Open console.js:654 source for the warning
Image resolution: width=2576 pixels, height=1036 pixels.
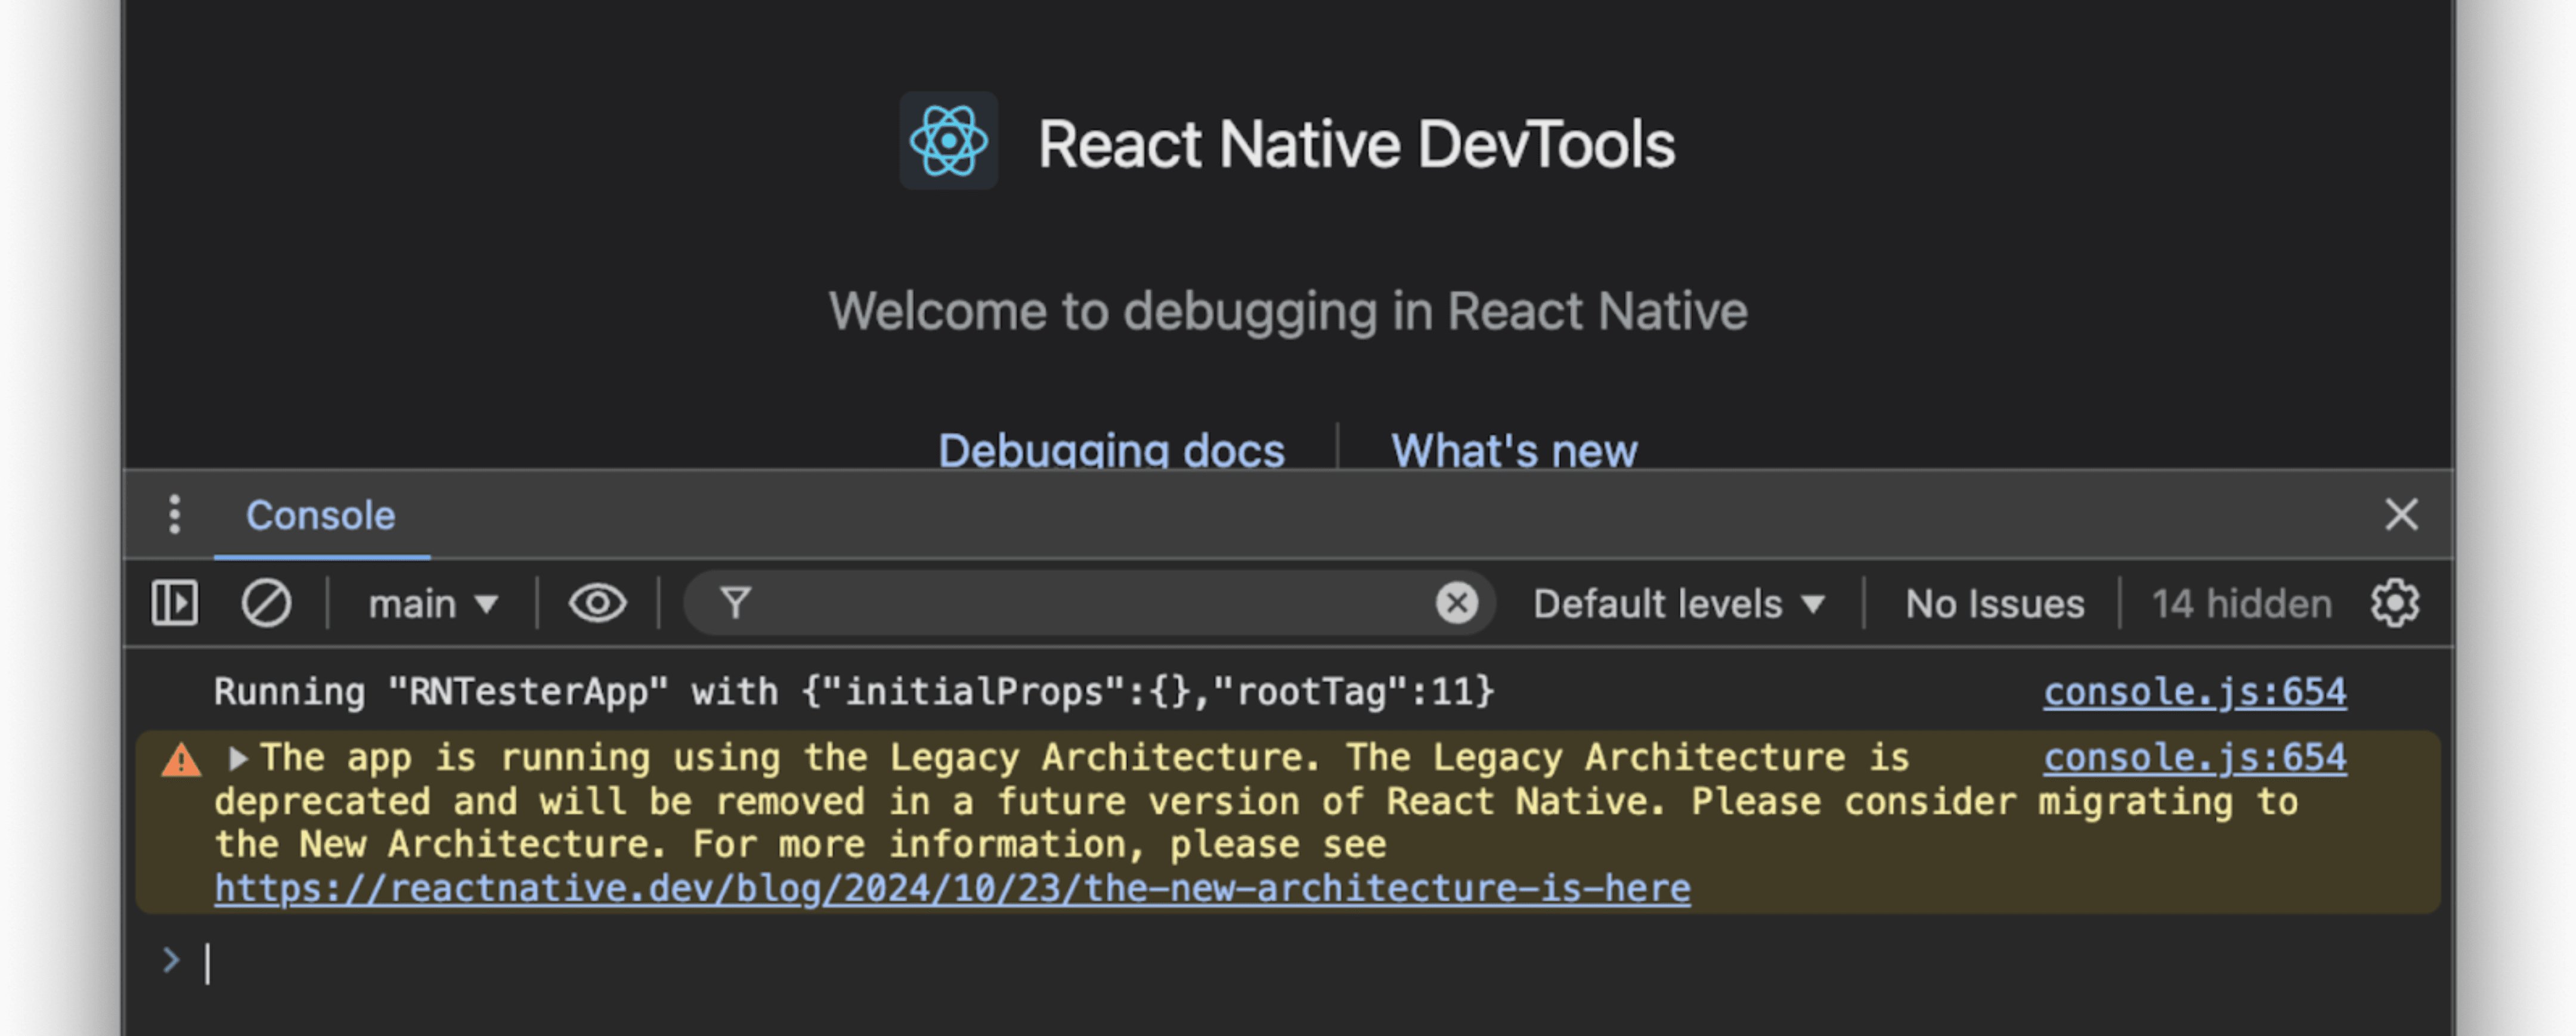tap(2194, 757)
